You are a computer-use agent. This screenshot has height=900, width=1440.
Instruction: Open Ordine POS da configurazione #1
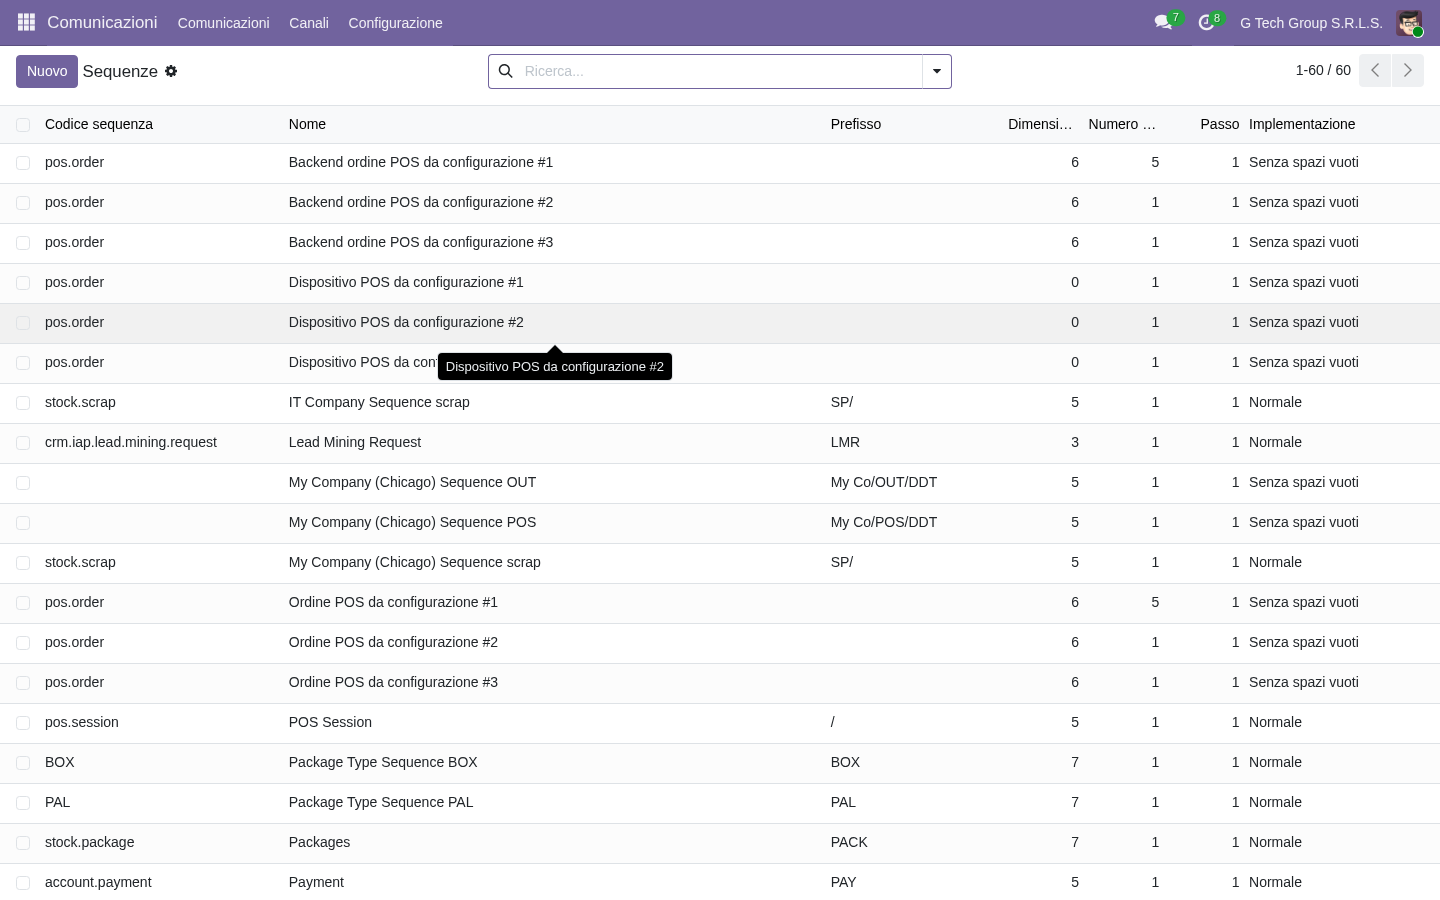point(393,602)
